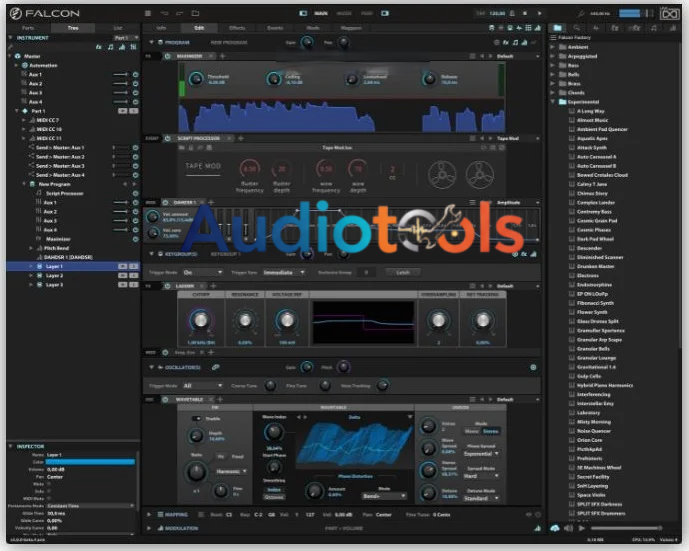Click the Layer 1 color swatch in the Inspector
Screen dimensions: 689x551
[x=90, y=462]
